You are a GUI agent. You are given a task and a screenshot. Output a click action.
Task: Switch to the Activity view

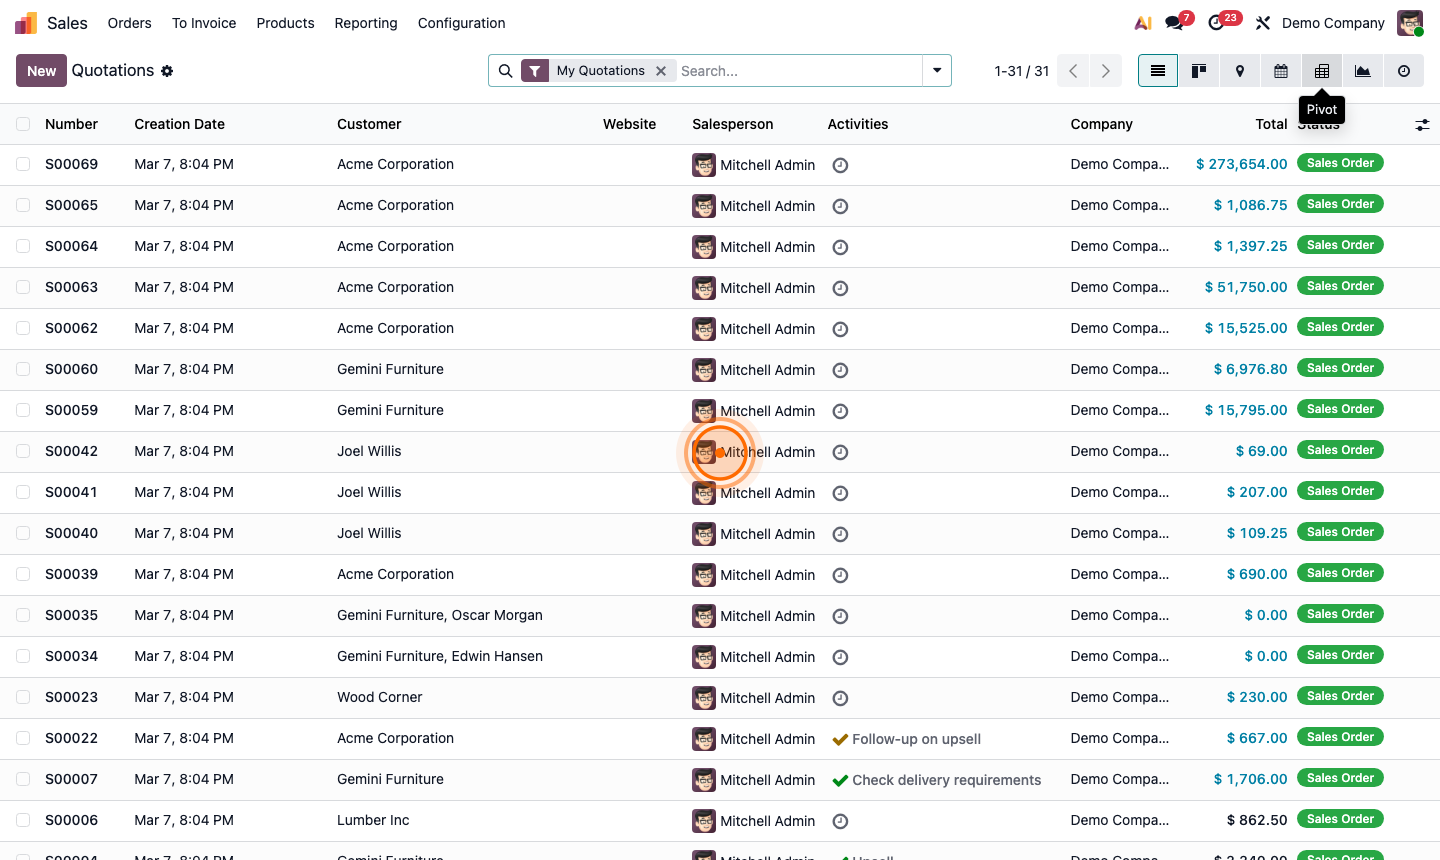[1403, 71]
